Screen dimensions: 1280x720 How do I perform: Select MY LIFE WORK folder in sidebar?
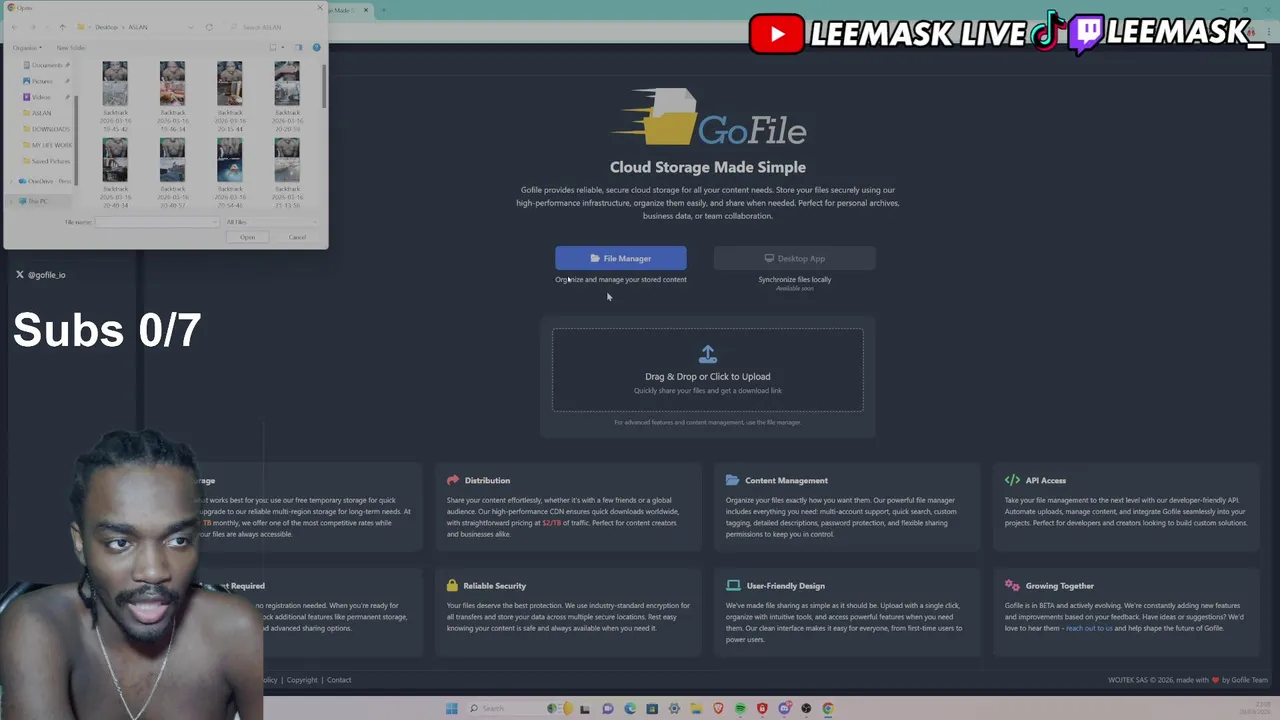(47, 145)
